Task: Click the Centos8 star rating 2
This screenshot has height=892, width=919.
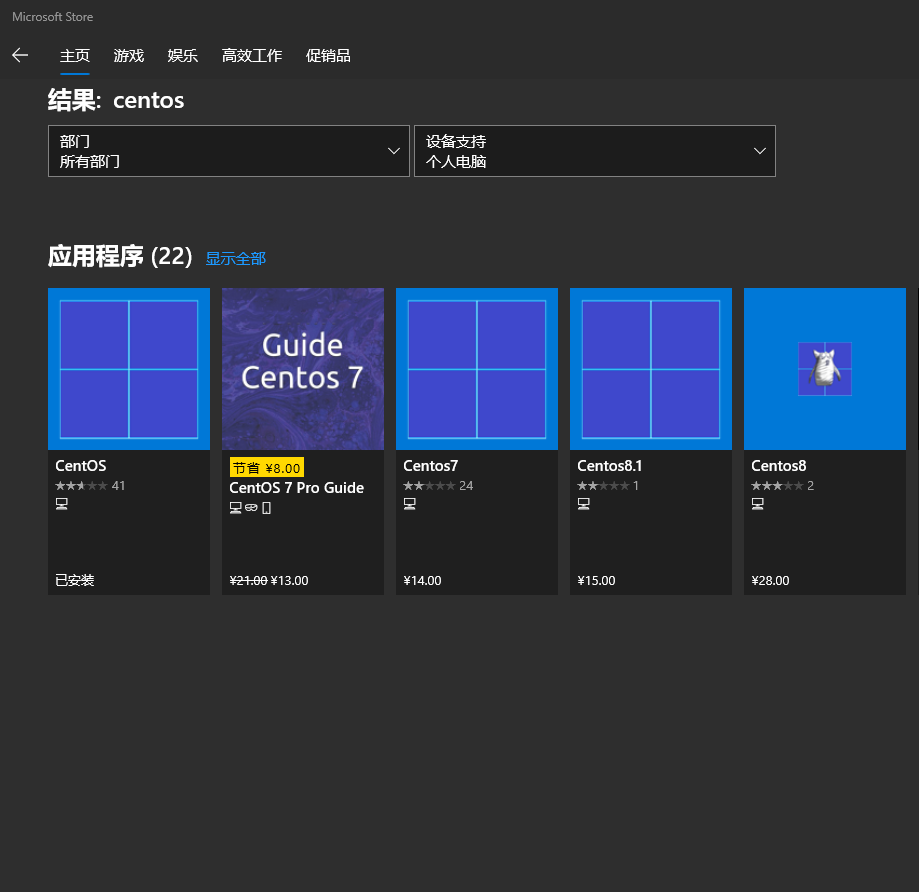Action: tap(782, 486)
